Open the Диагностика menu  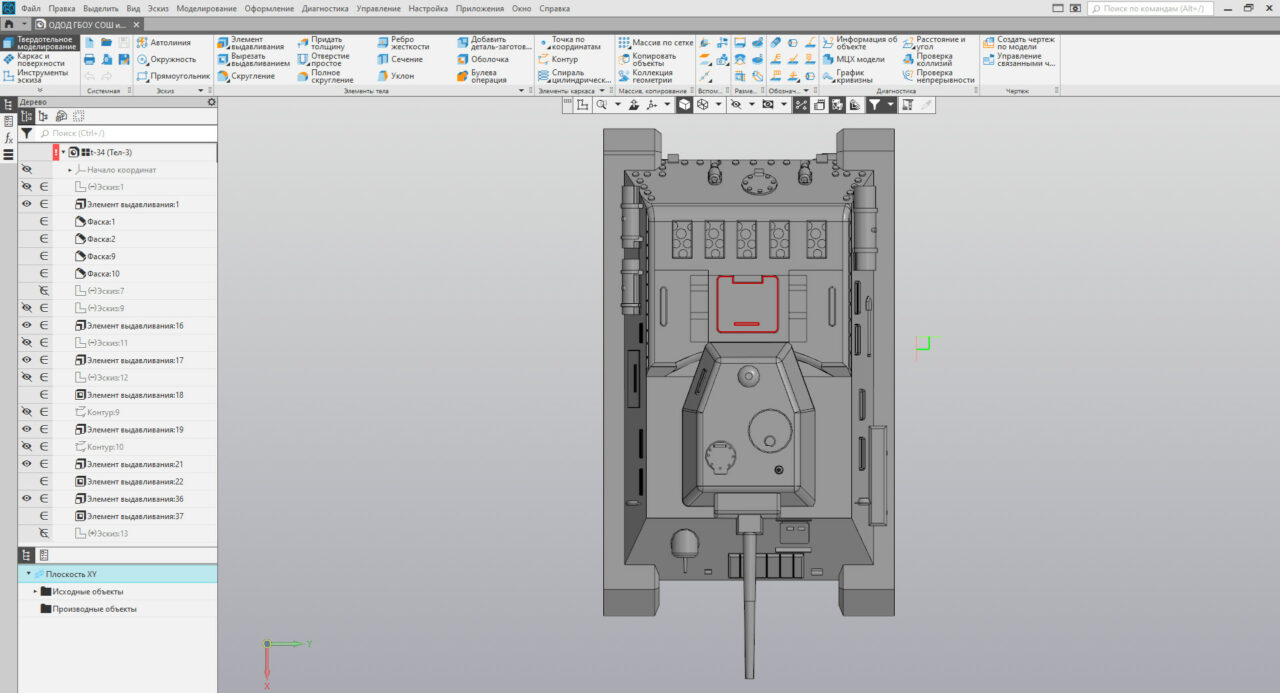pyautogui.click(x=325, y=8)
